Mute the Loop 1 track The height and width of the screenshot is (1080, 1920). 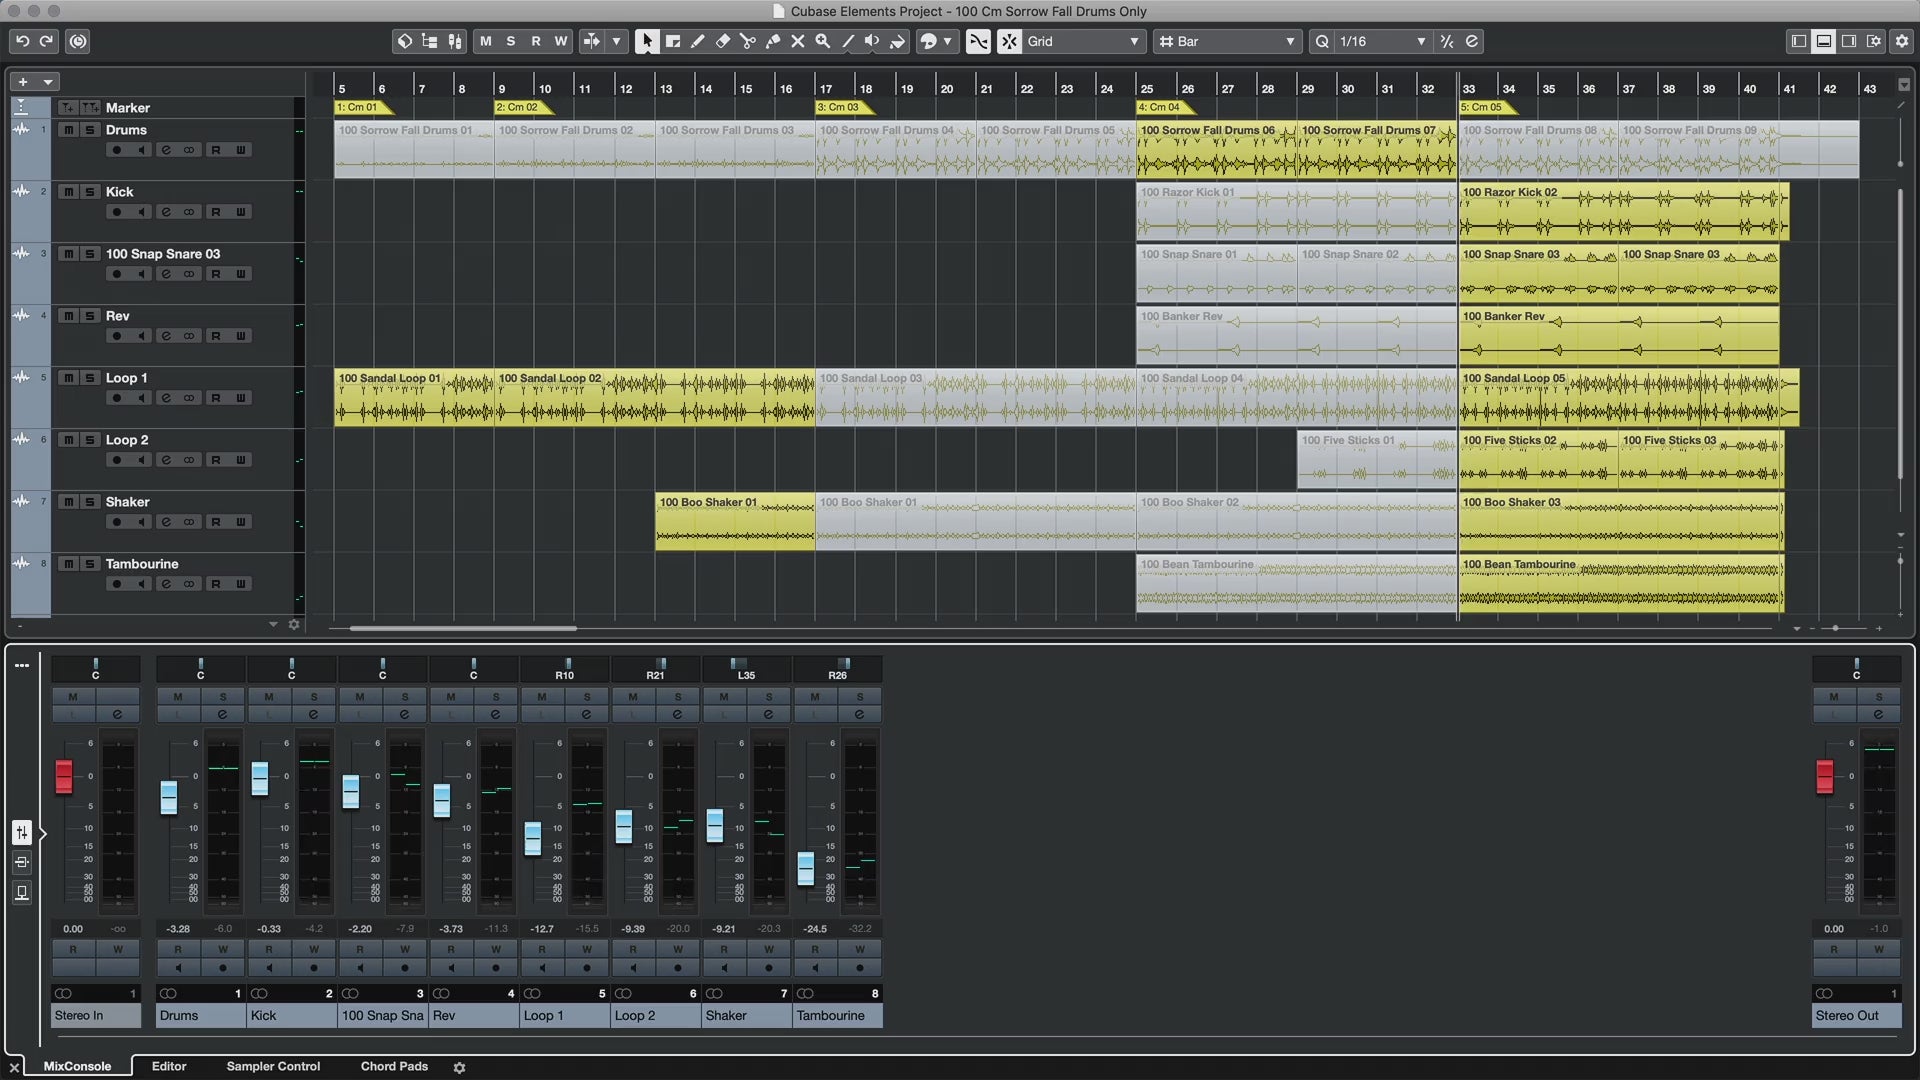click(x=68, y=378)
